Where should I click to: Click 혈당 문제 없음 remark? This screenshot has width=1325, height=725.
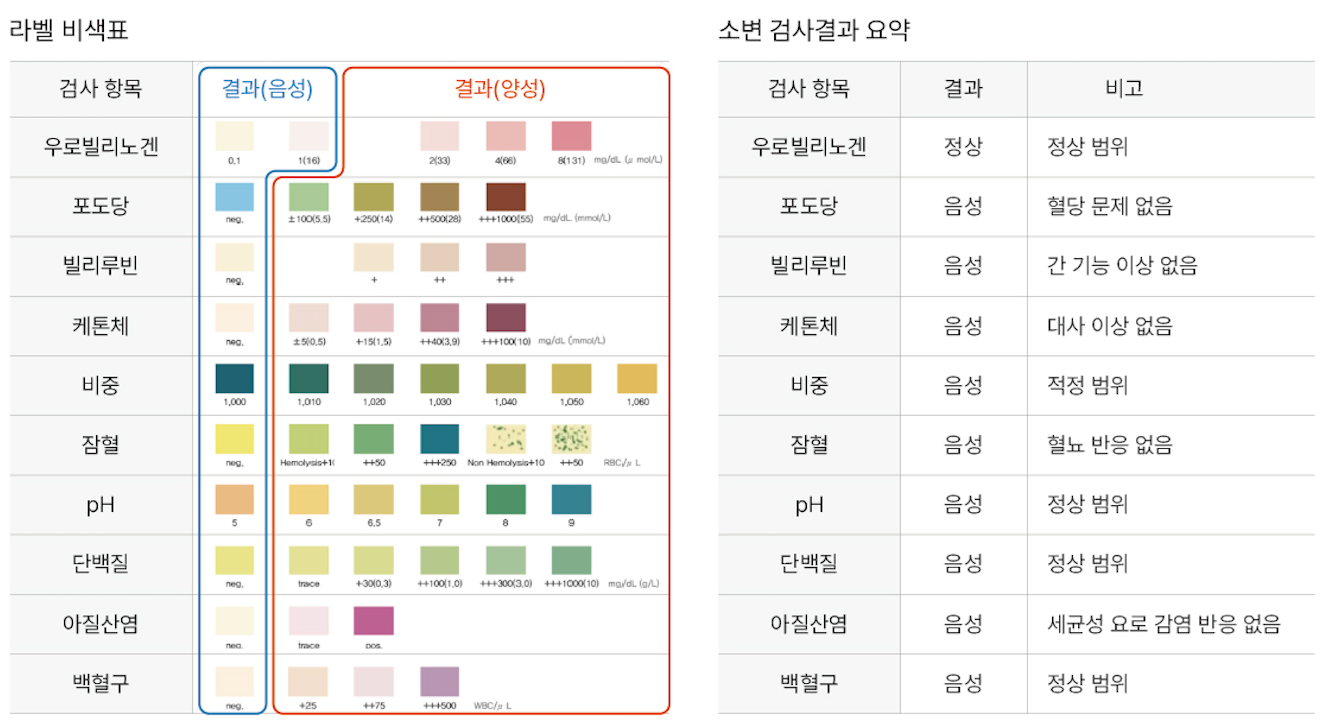click(x=1110, y=207)
